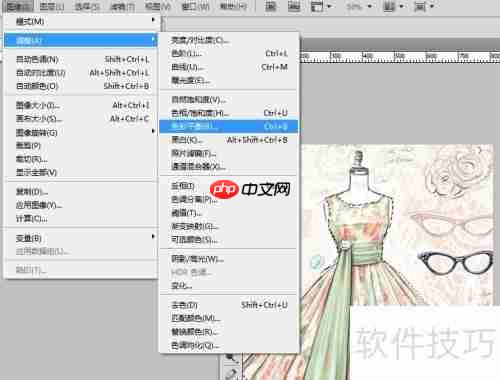Screen dimensions: 500x380
Task: Select 去色(D) Shift+Ctrl+U adjustment
Action: point(229,305)
